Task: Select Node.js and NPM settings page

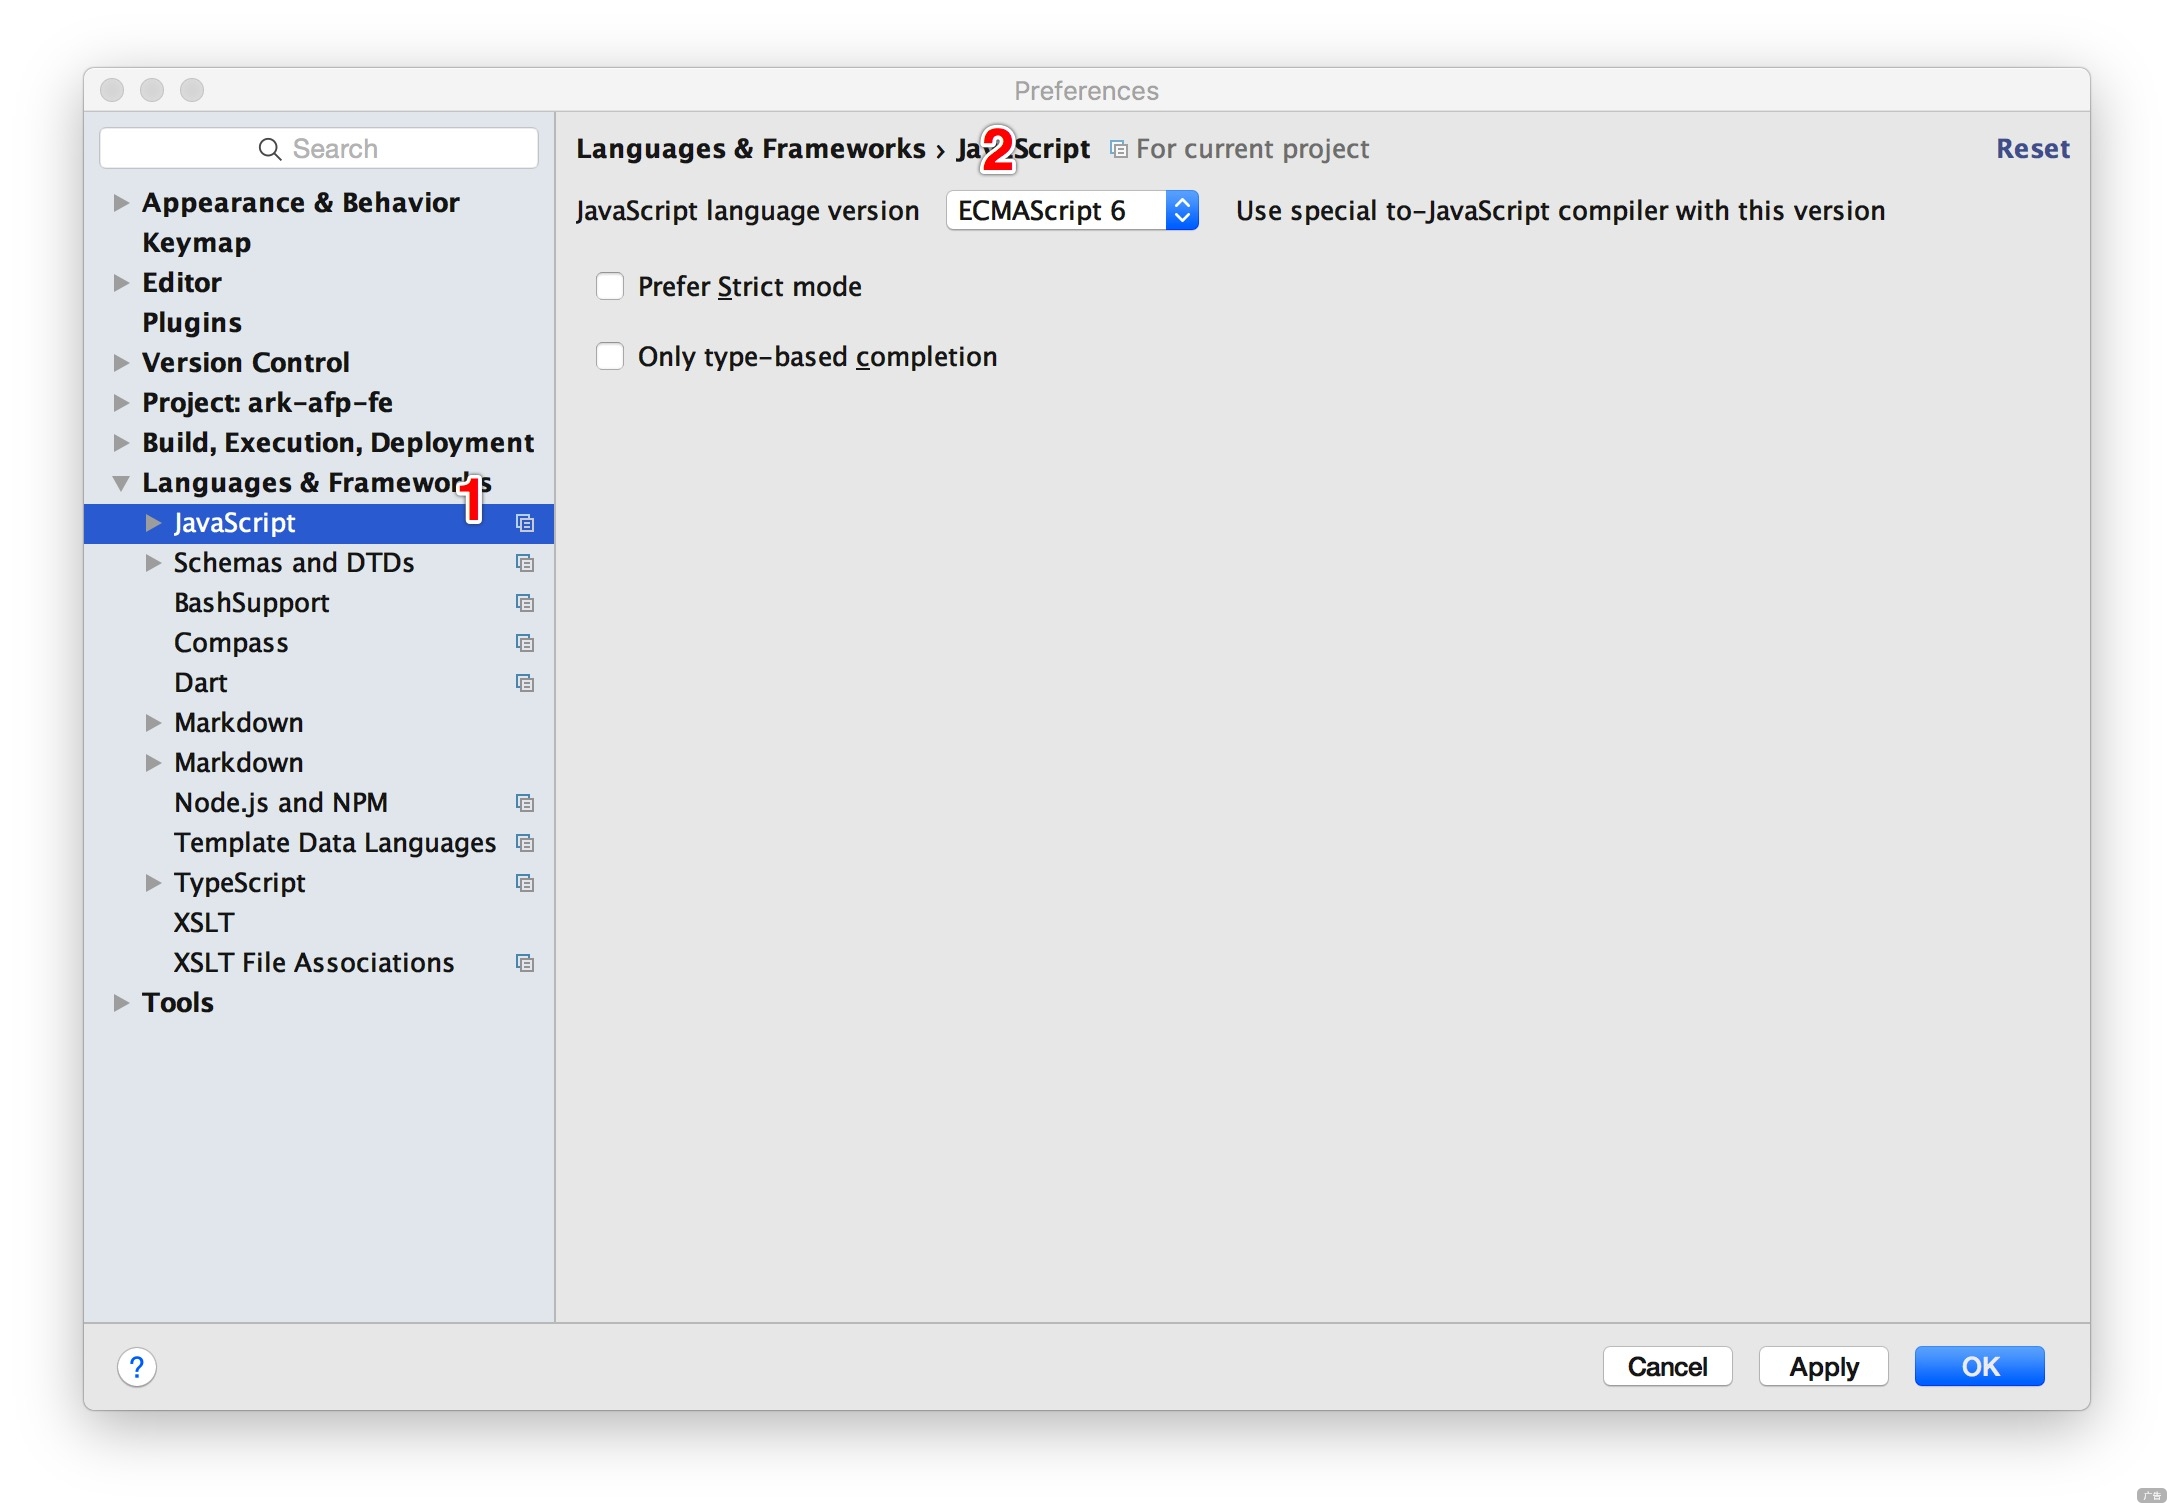Action: (x=281, y=803)
